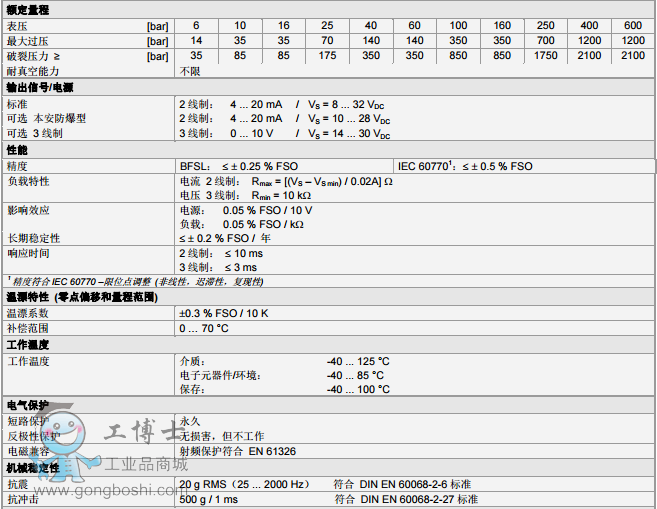Select the 温漂特性 section header

[82, 297]
